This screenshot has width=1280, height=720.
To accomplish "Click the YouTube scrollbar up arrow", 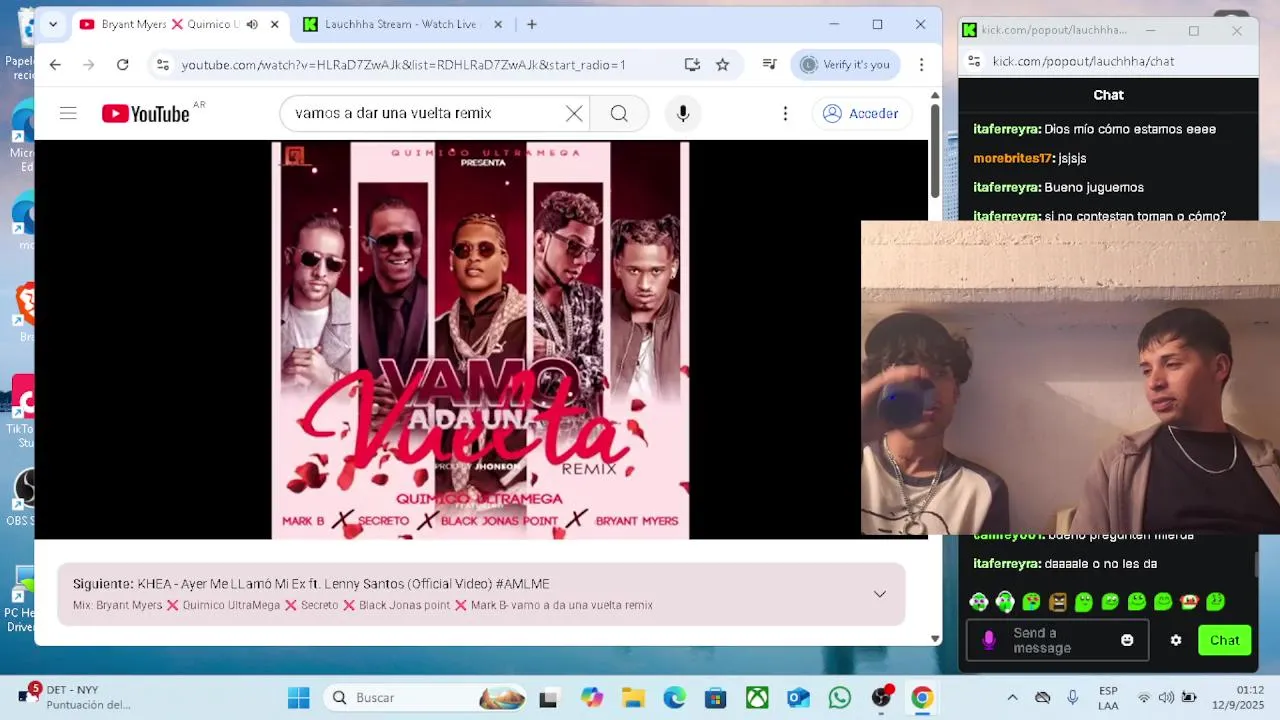I will point(935,95).
